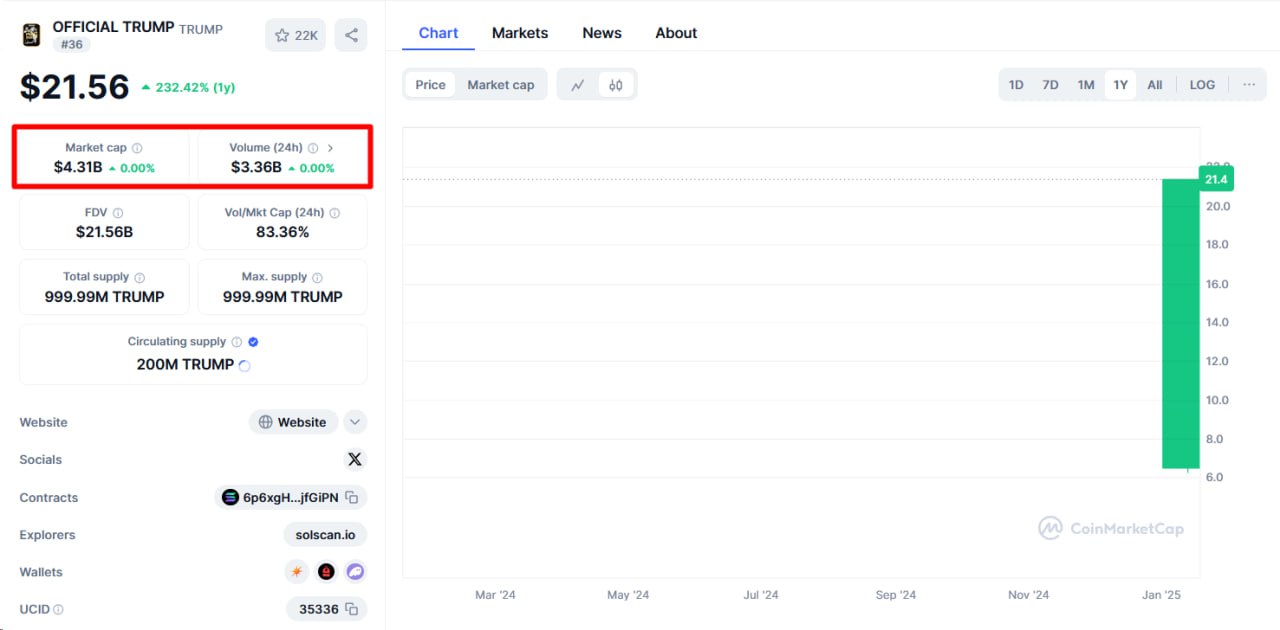Set chart range to 1M
This screenshot has height=630, width=1280.
[1086, 85]
